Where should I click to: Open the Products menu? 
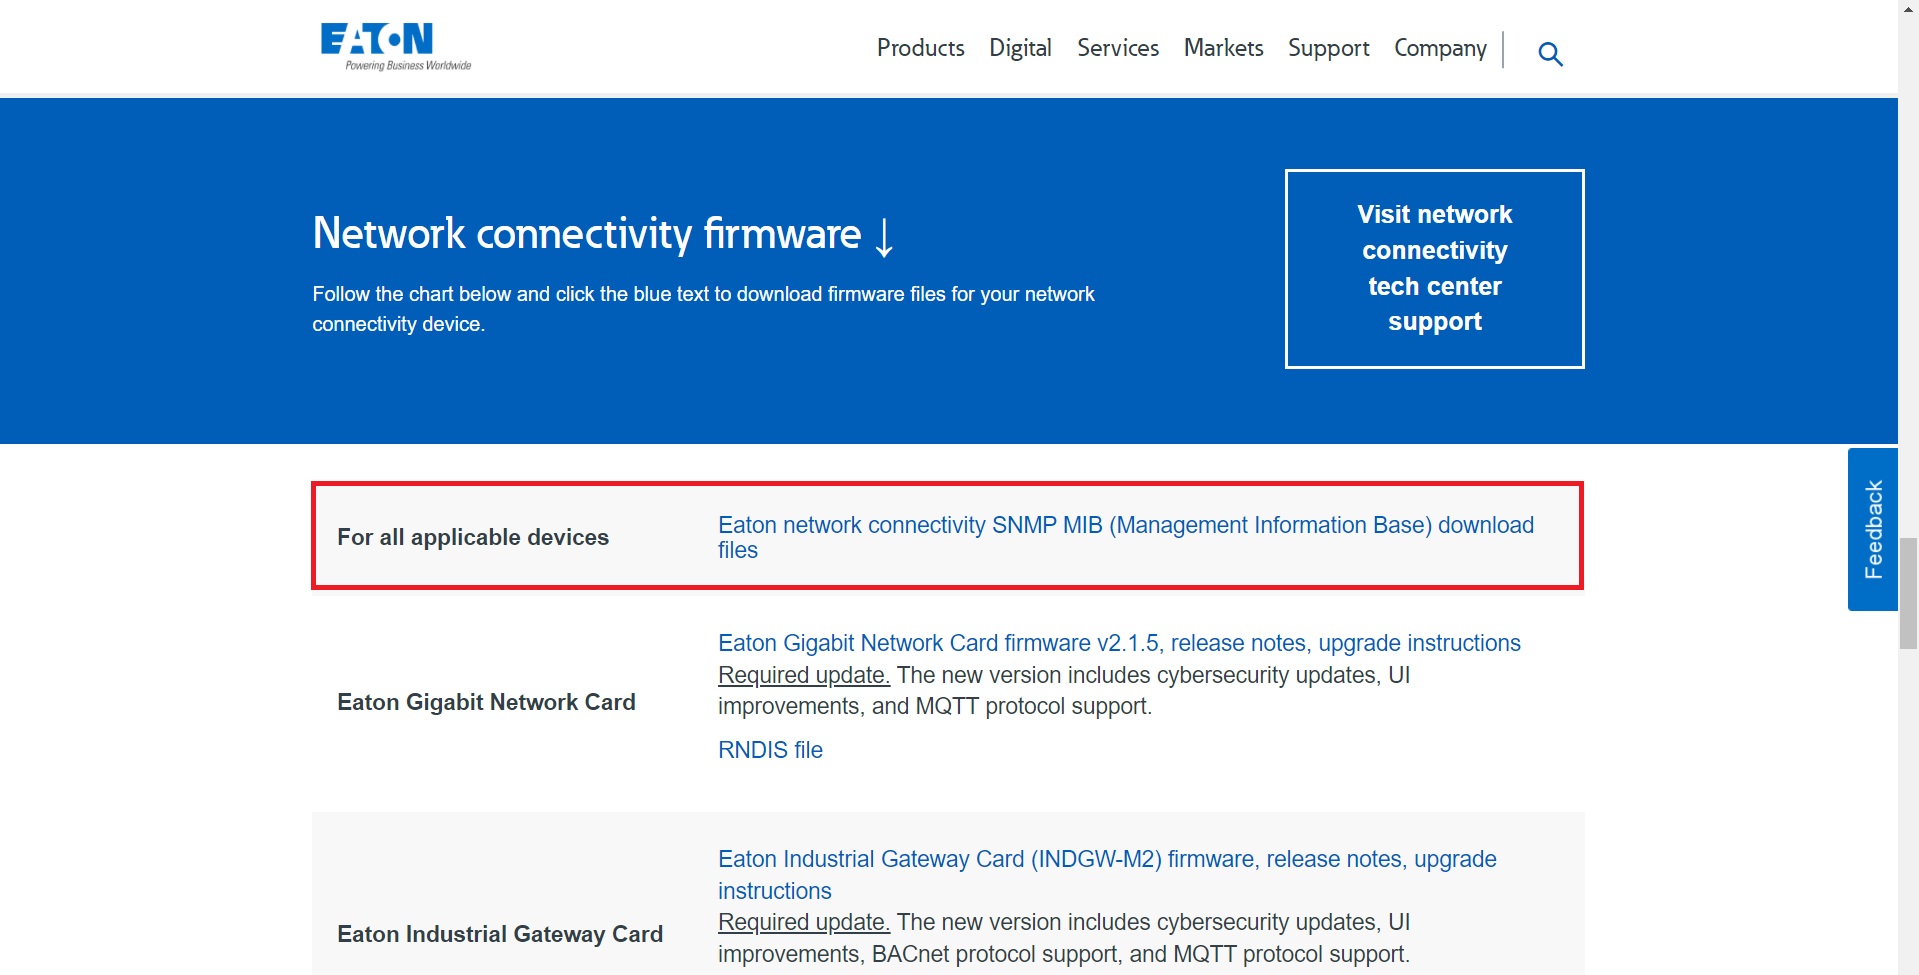(x=920, y=48)
